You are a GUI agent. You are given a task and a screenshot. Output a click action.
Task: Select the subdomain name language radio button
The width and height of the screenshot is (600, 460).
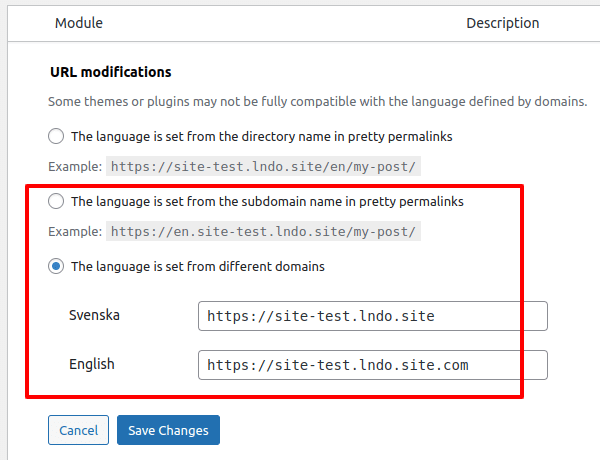click(x=56, y=201)
